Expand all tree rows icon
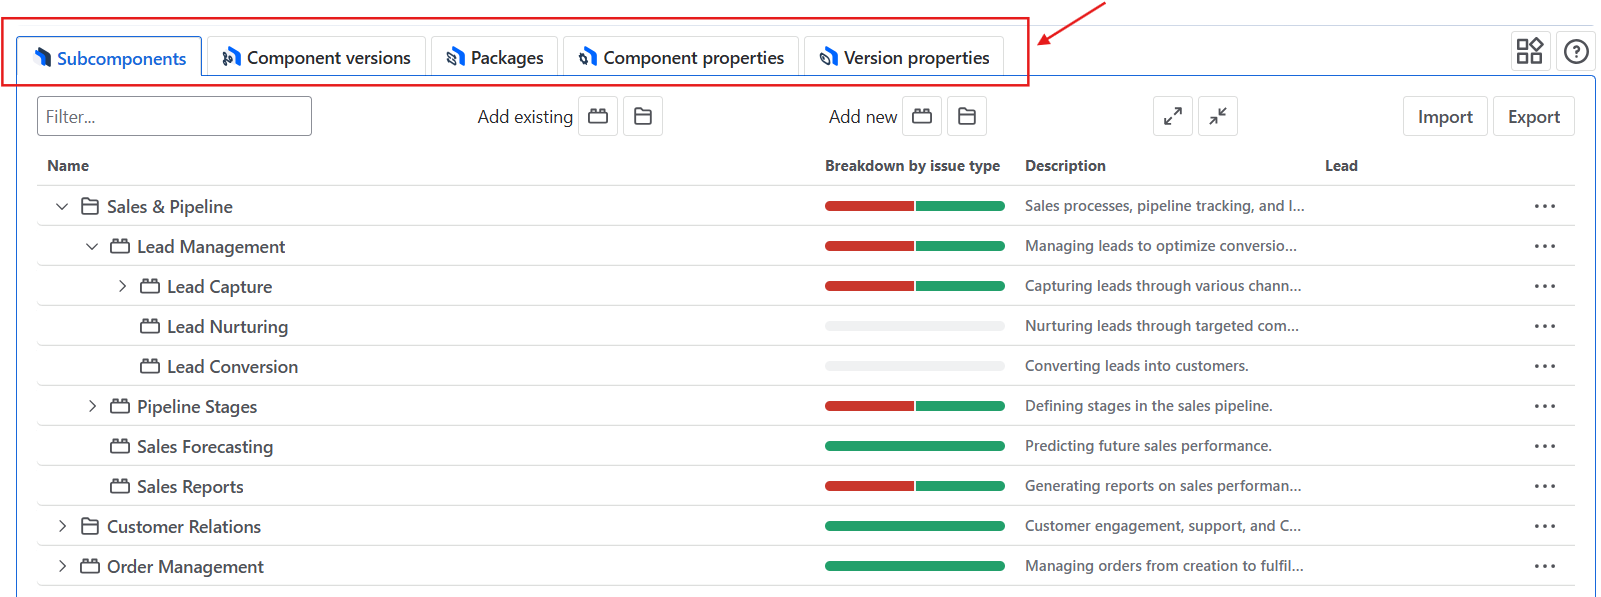Screen dimensions: 1601x597 click(1173, 116)
